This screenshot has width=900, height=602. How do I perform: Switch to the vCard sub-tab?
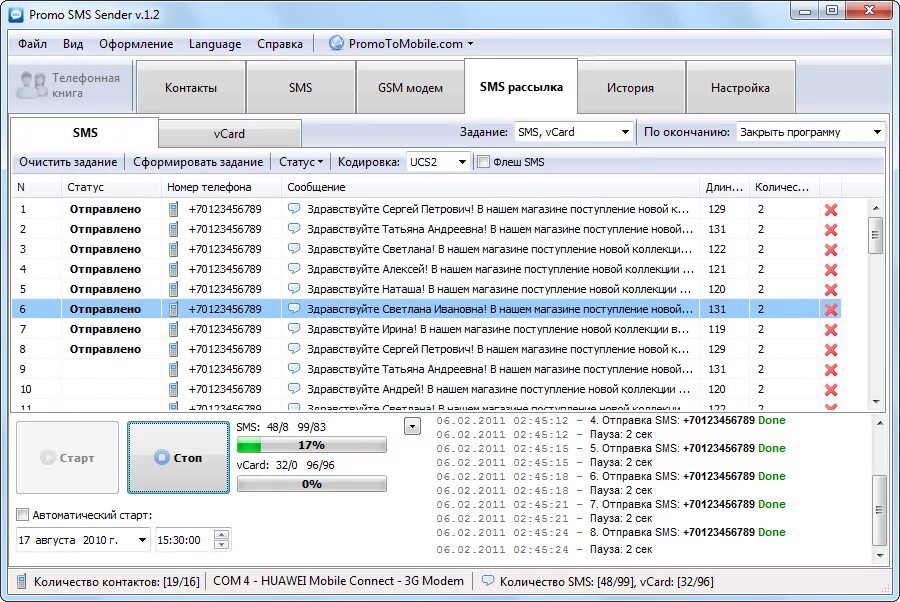click(229, 134)
